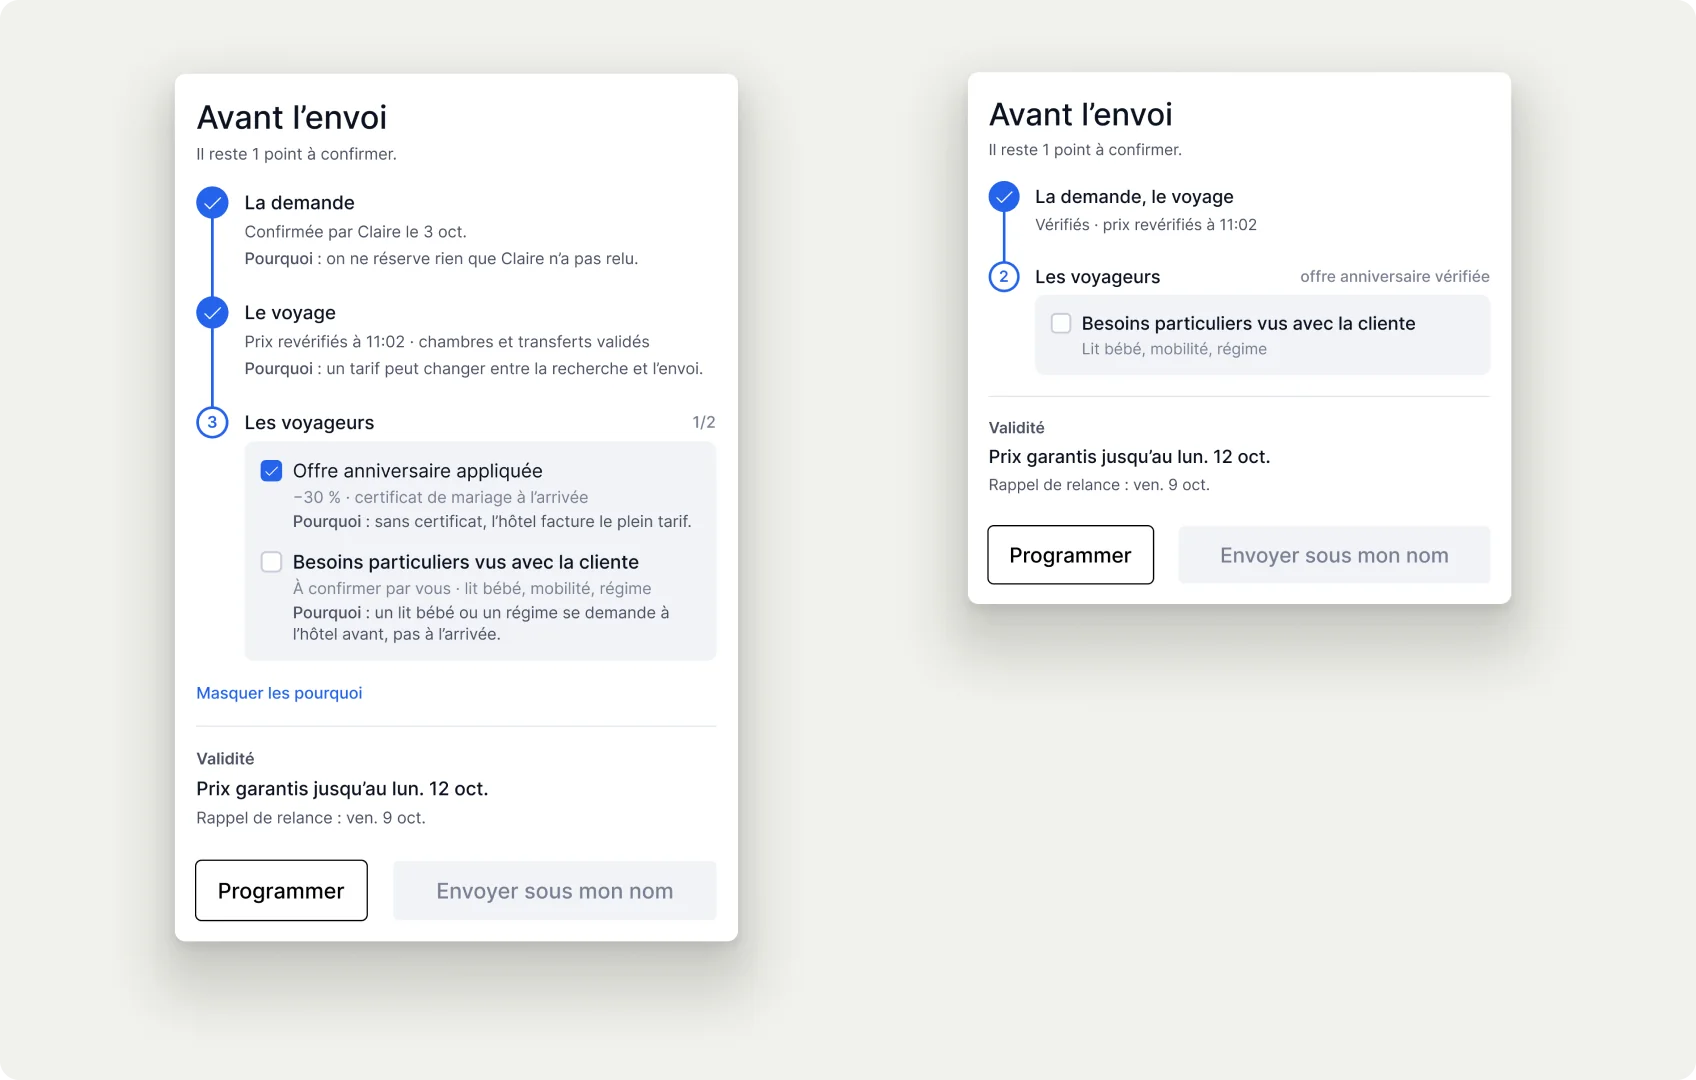
Task: Open Les voyageurs step in right panel
Action: pyautogui.click(x=1097, y=277)
